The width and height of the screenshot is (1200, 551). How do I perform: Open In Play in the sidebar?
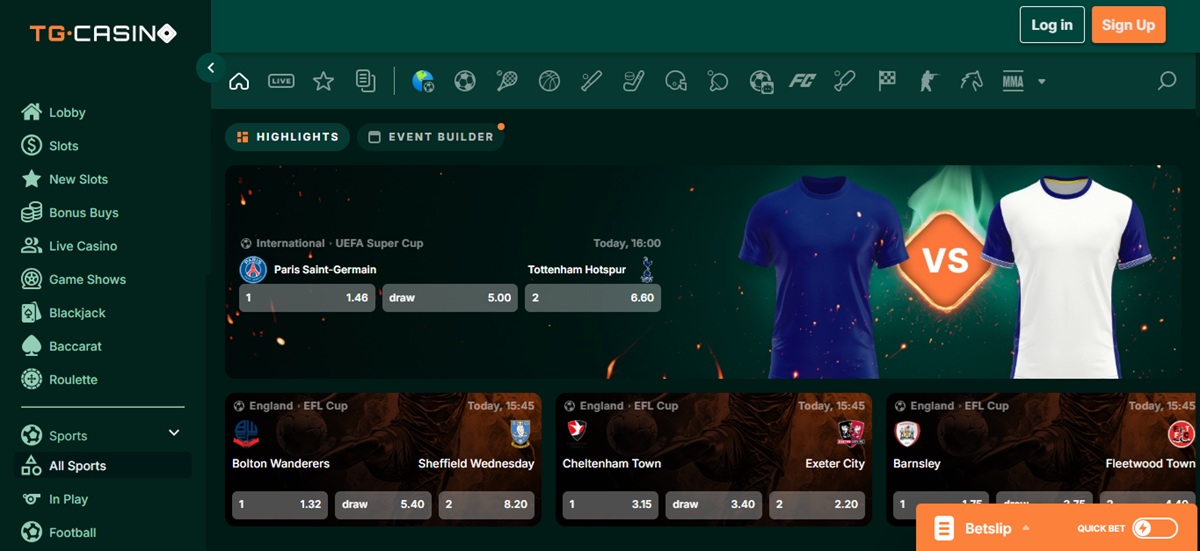pyautogui.click(x=68, y=499)
